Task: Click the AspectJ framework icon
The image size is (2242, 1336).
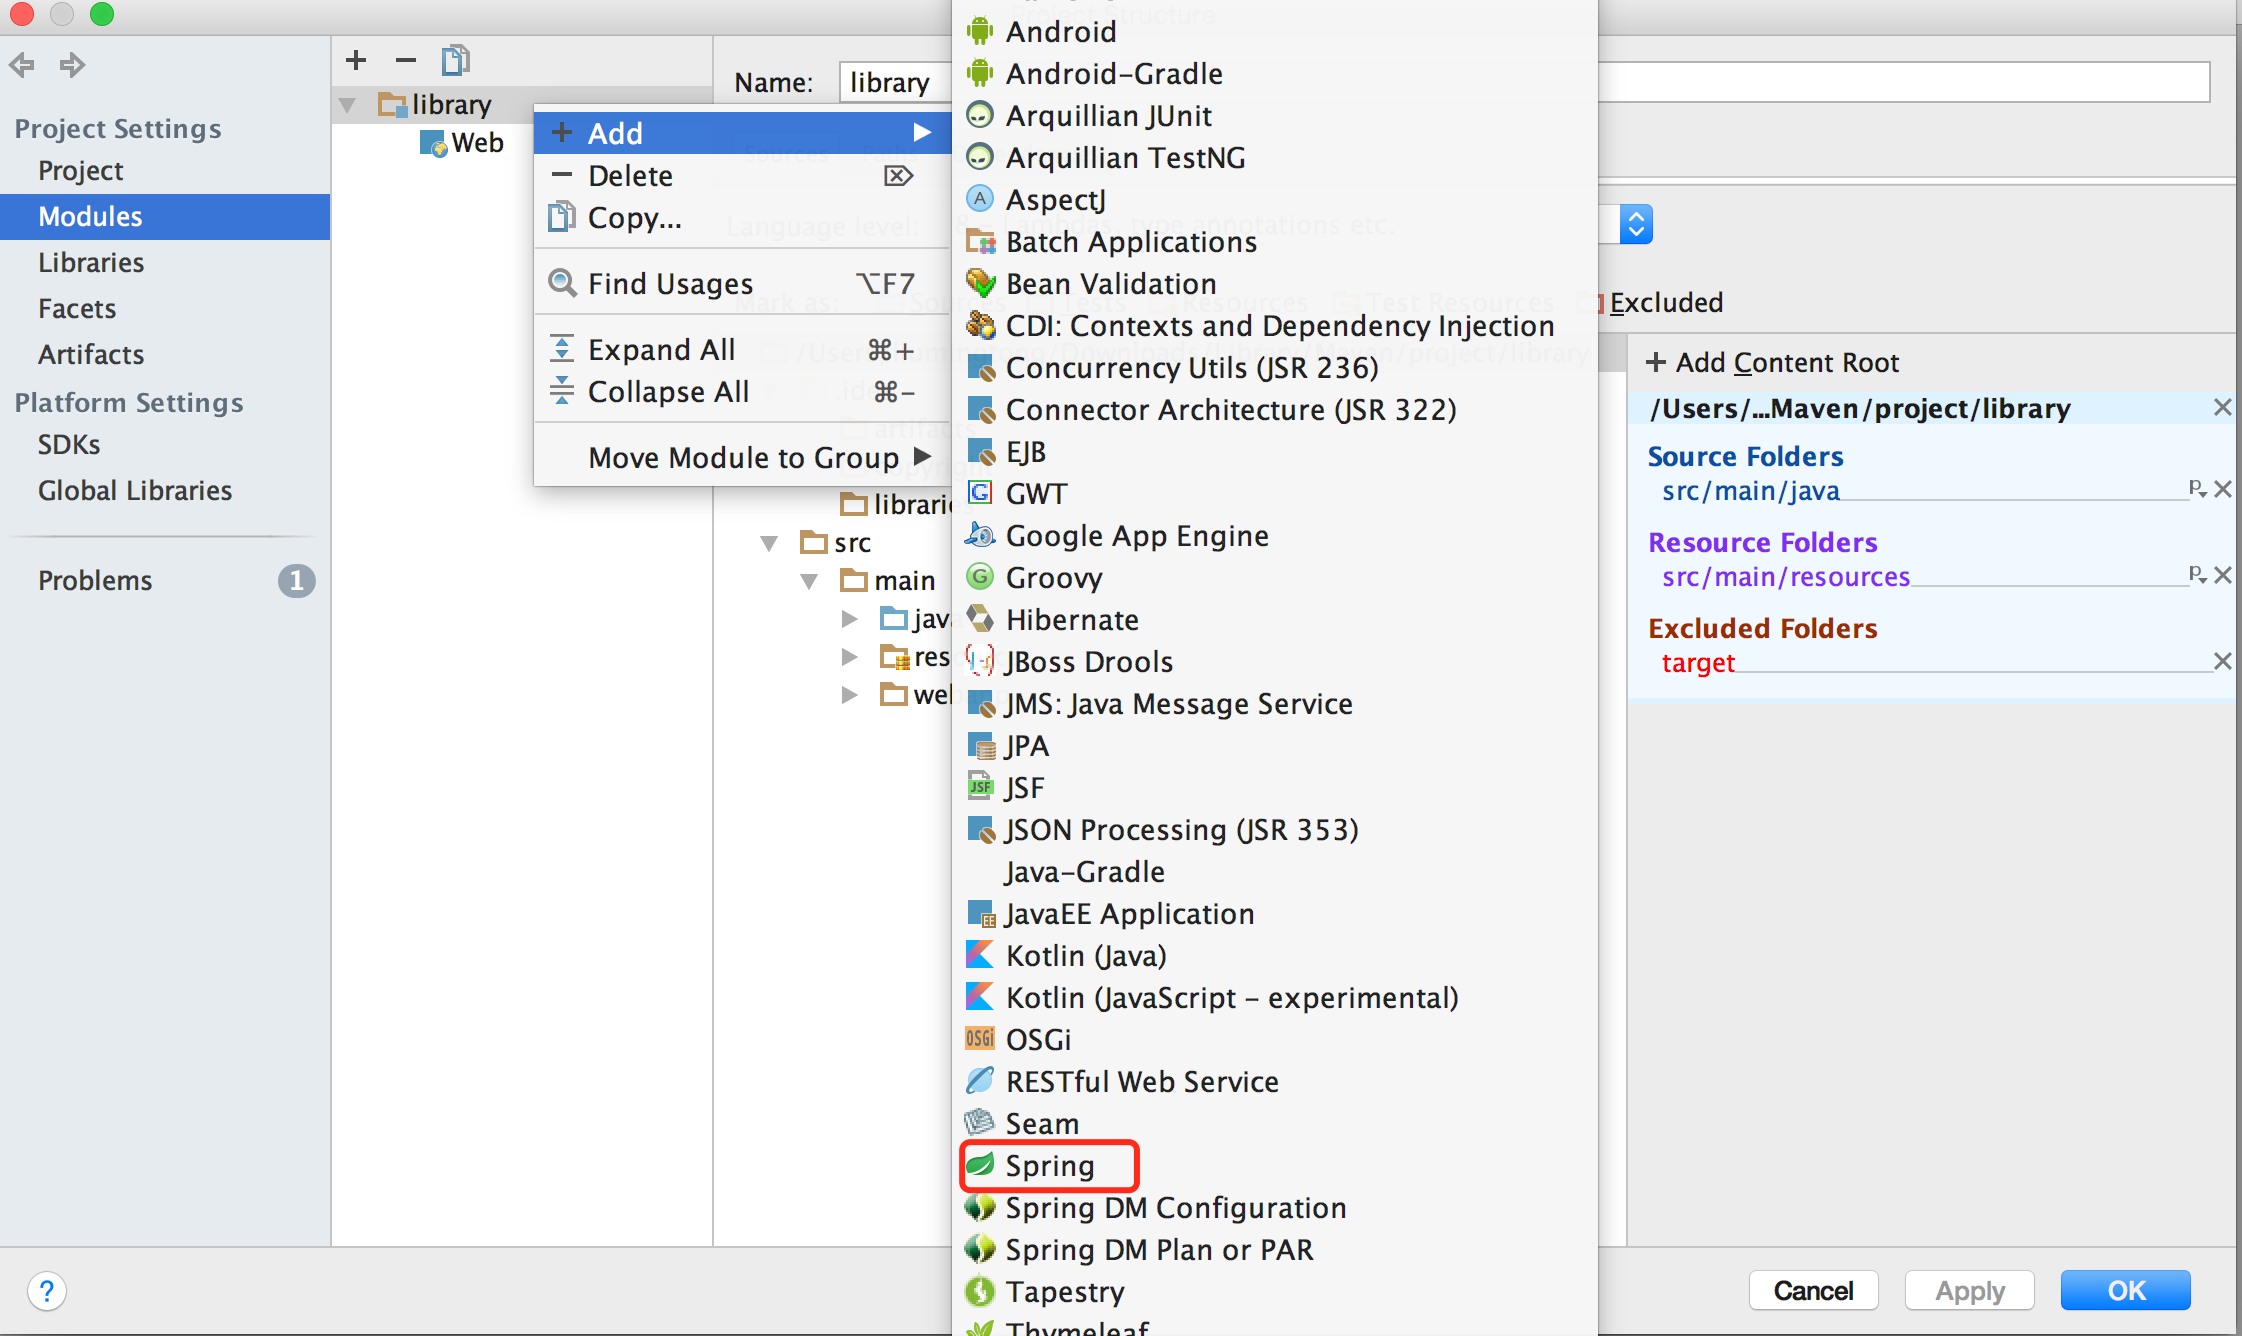Action: tap(980, 199)
